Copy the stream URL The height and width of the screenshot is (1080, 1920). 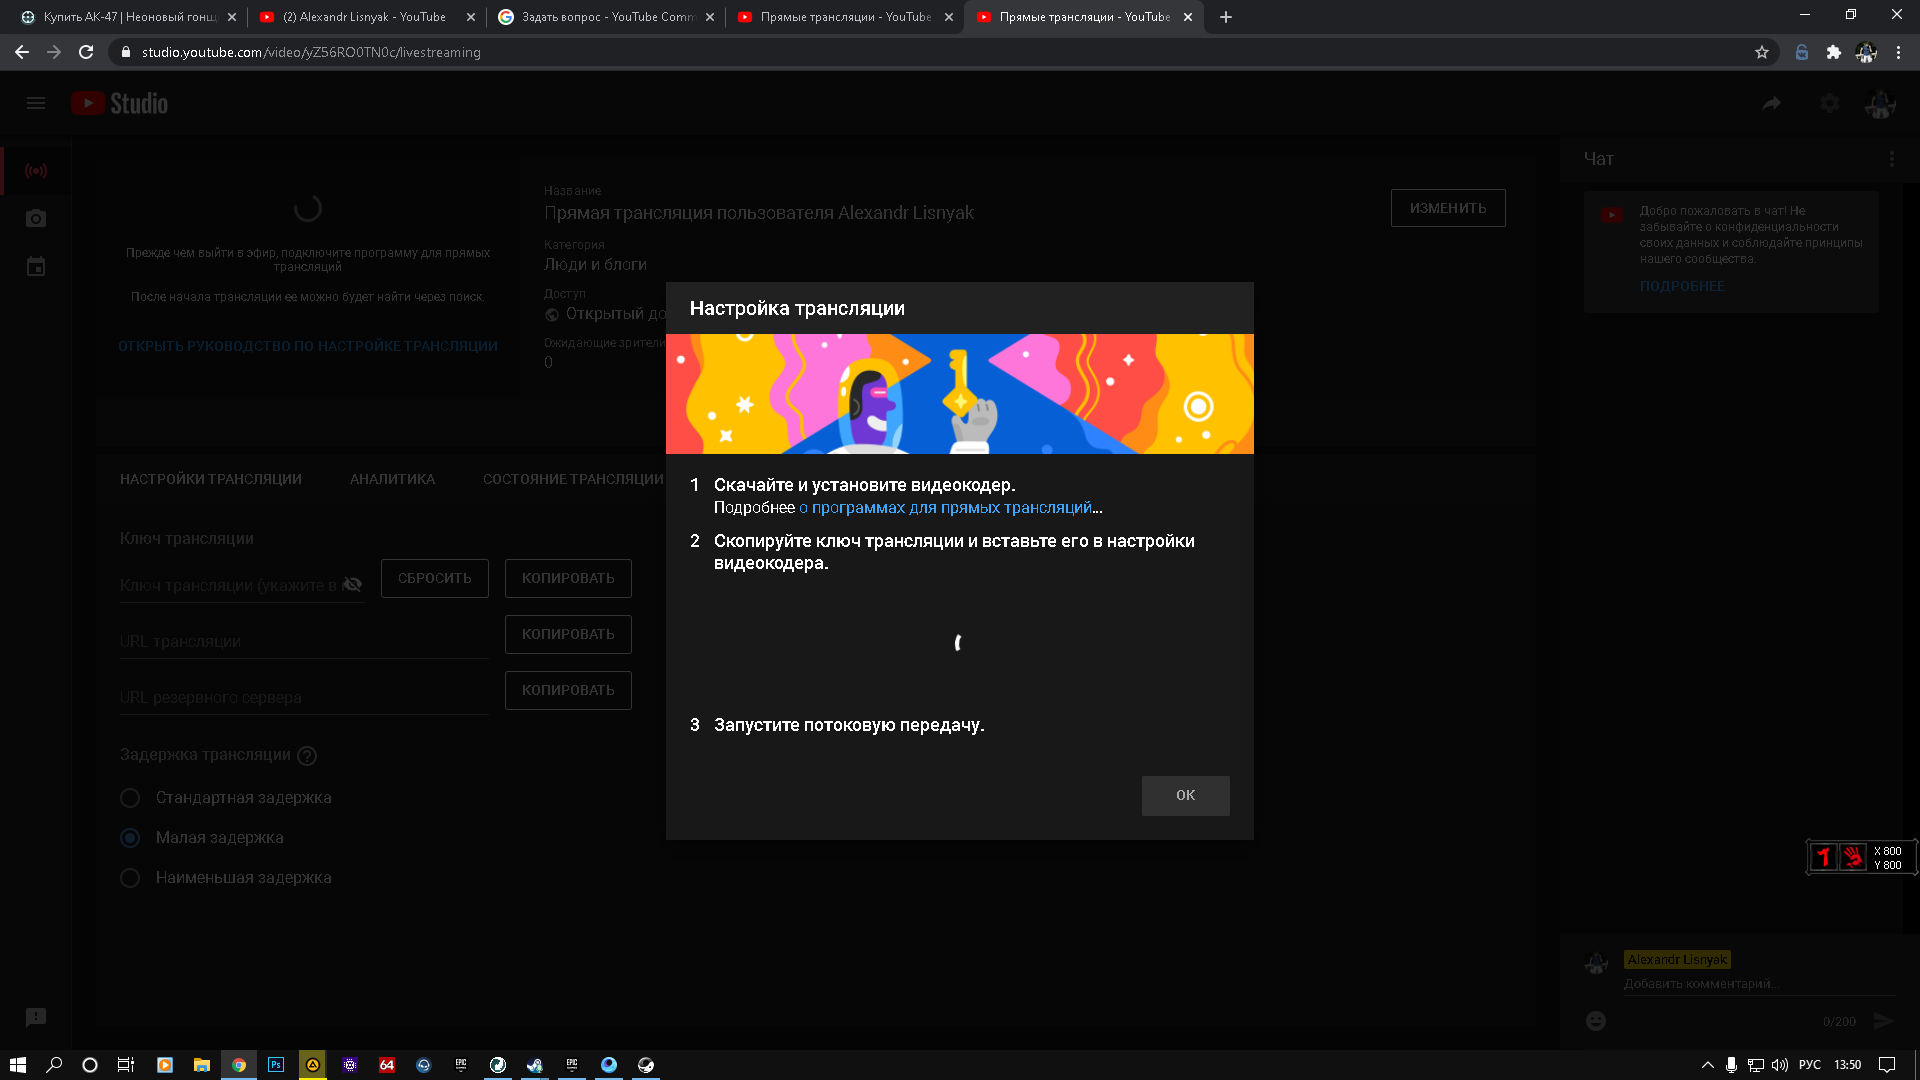click(x=568, y=634)
